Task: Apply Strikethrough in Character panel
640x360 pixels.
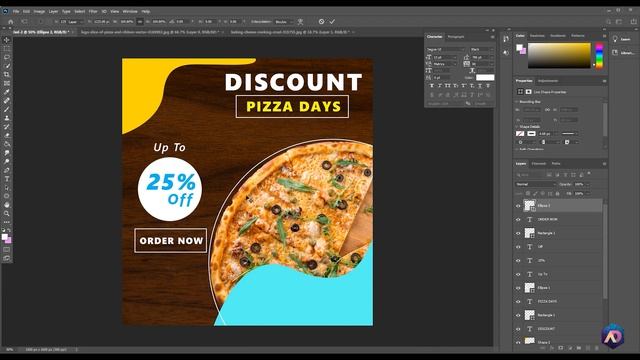Action: [488, 86]
